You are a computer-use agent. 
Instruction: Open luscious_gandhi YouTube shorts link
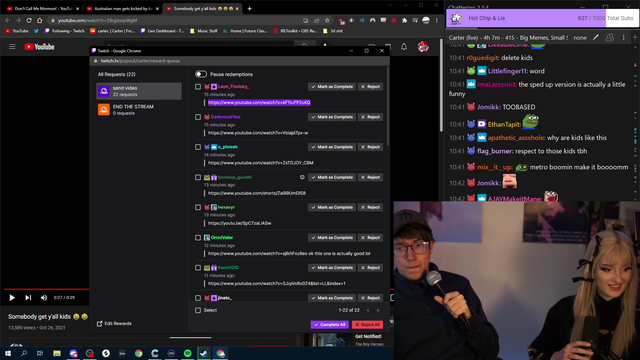click(x=257, y=193)
